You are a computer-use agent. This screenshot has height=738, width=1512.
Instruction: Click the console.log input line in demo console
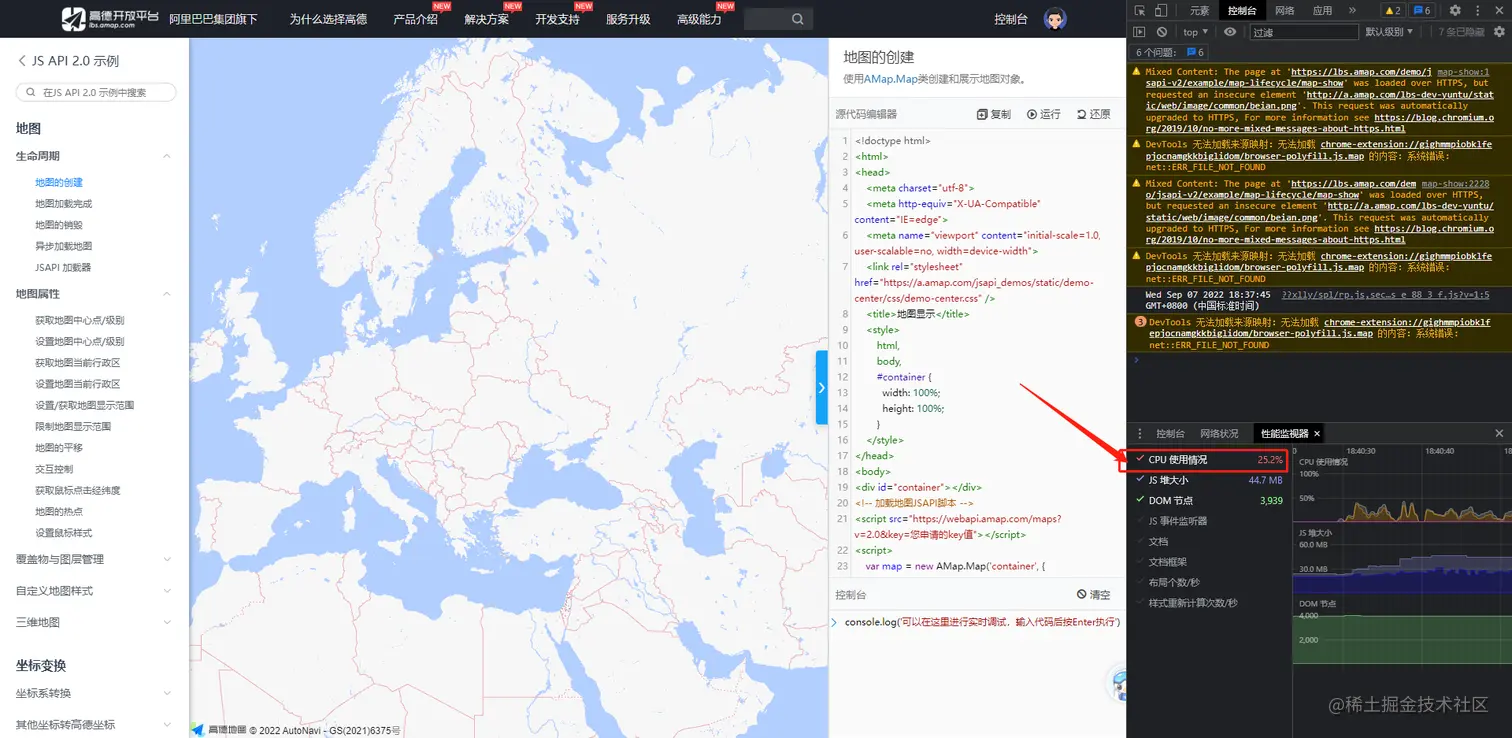(x=981, y=622)
